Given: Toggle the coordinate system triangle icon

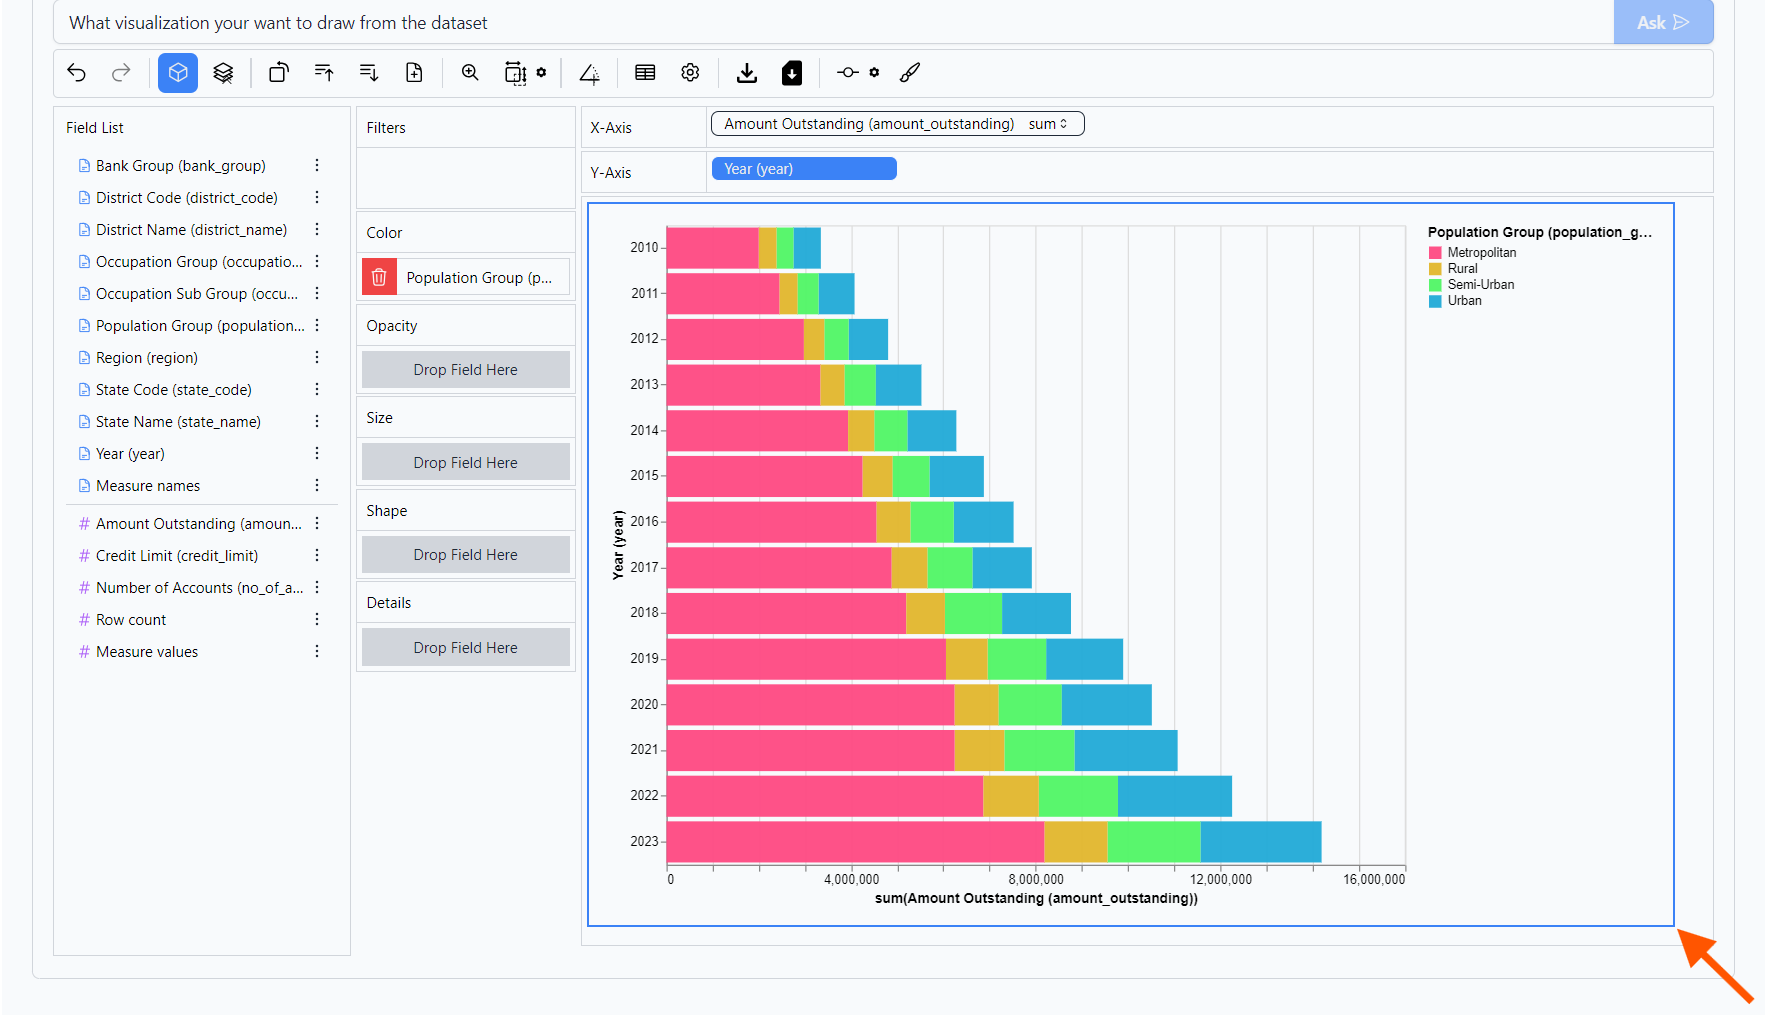Looking at the screenshot, I should (590, 73).
